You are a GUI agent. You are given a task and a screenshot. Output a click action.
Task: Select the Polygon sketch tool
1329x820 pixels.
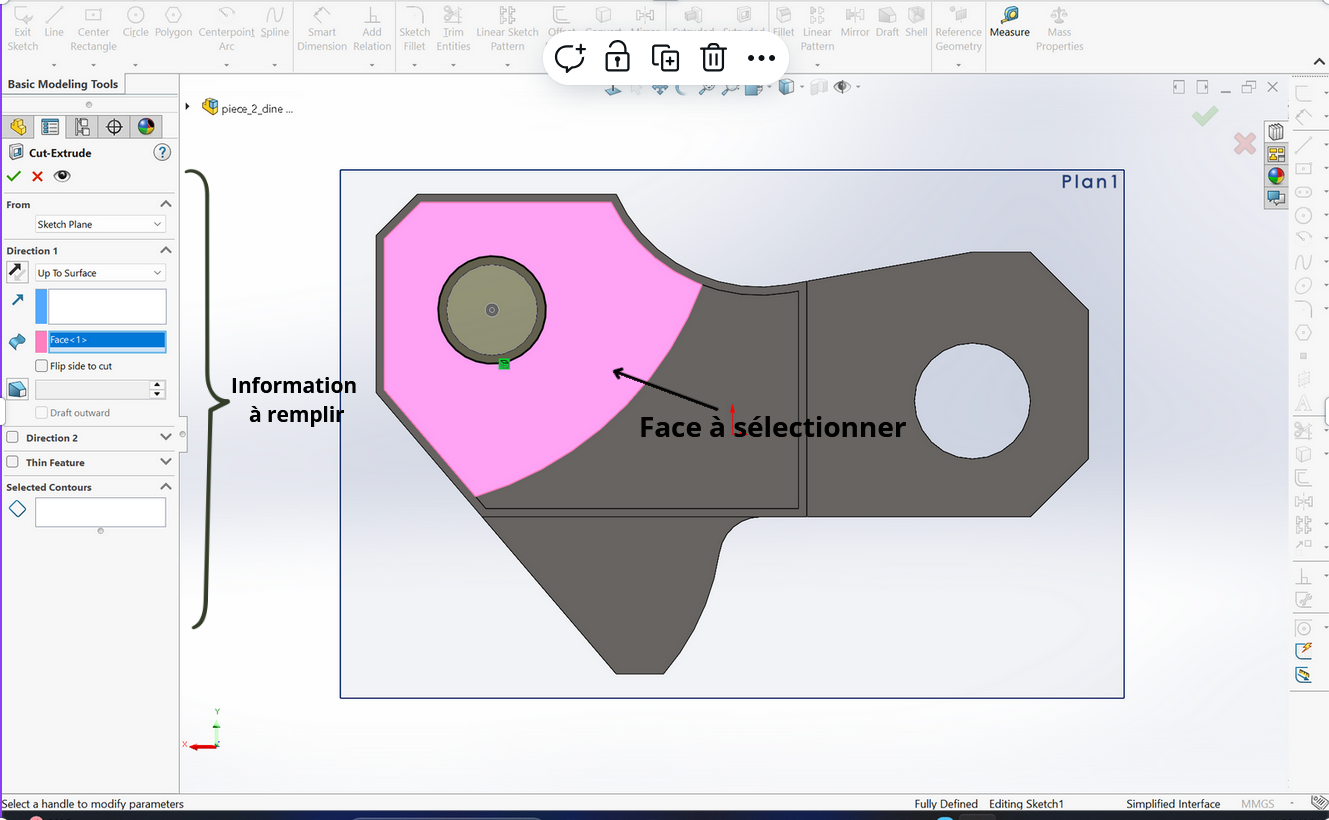coord(173,22)
